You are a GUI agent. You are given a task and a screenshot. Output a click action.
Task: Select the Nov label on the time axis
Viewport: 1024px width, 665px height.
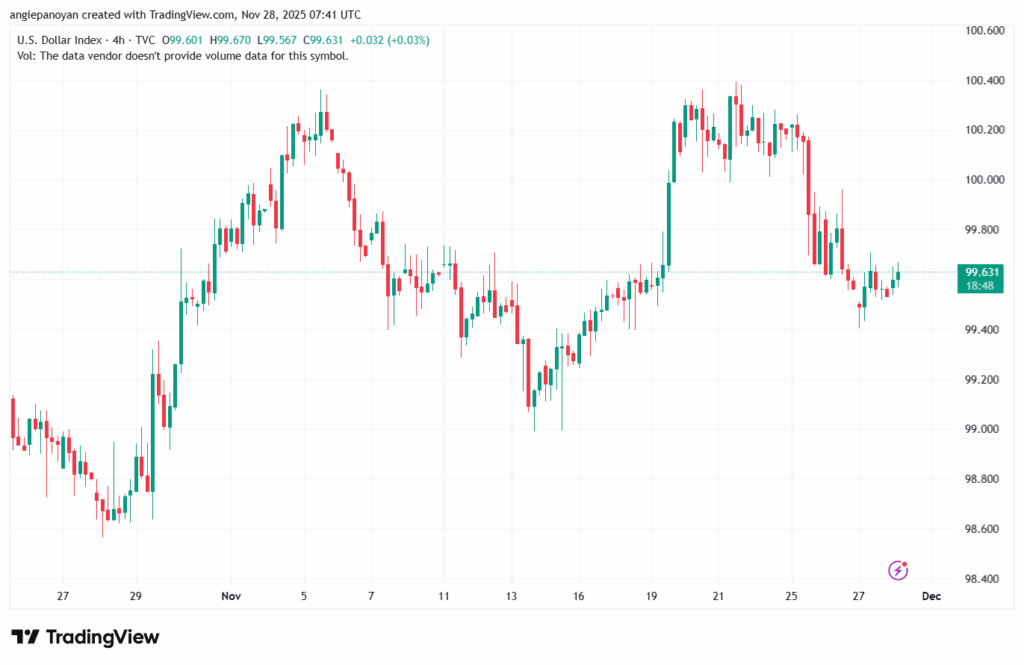(231, 595)
